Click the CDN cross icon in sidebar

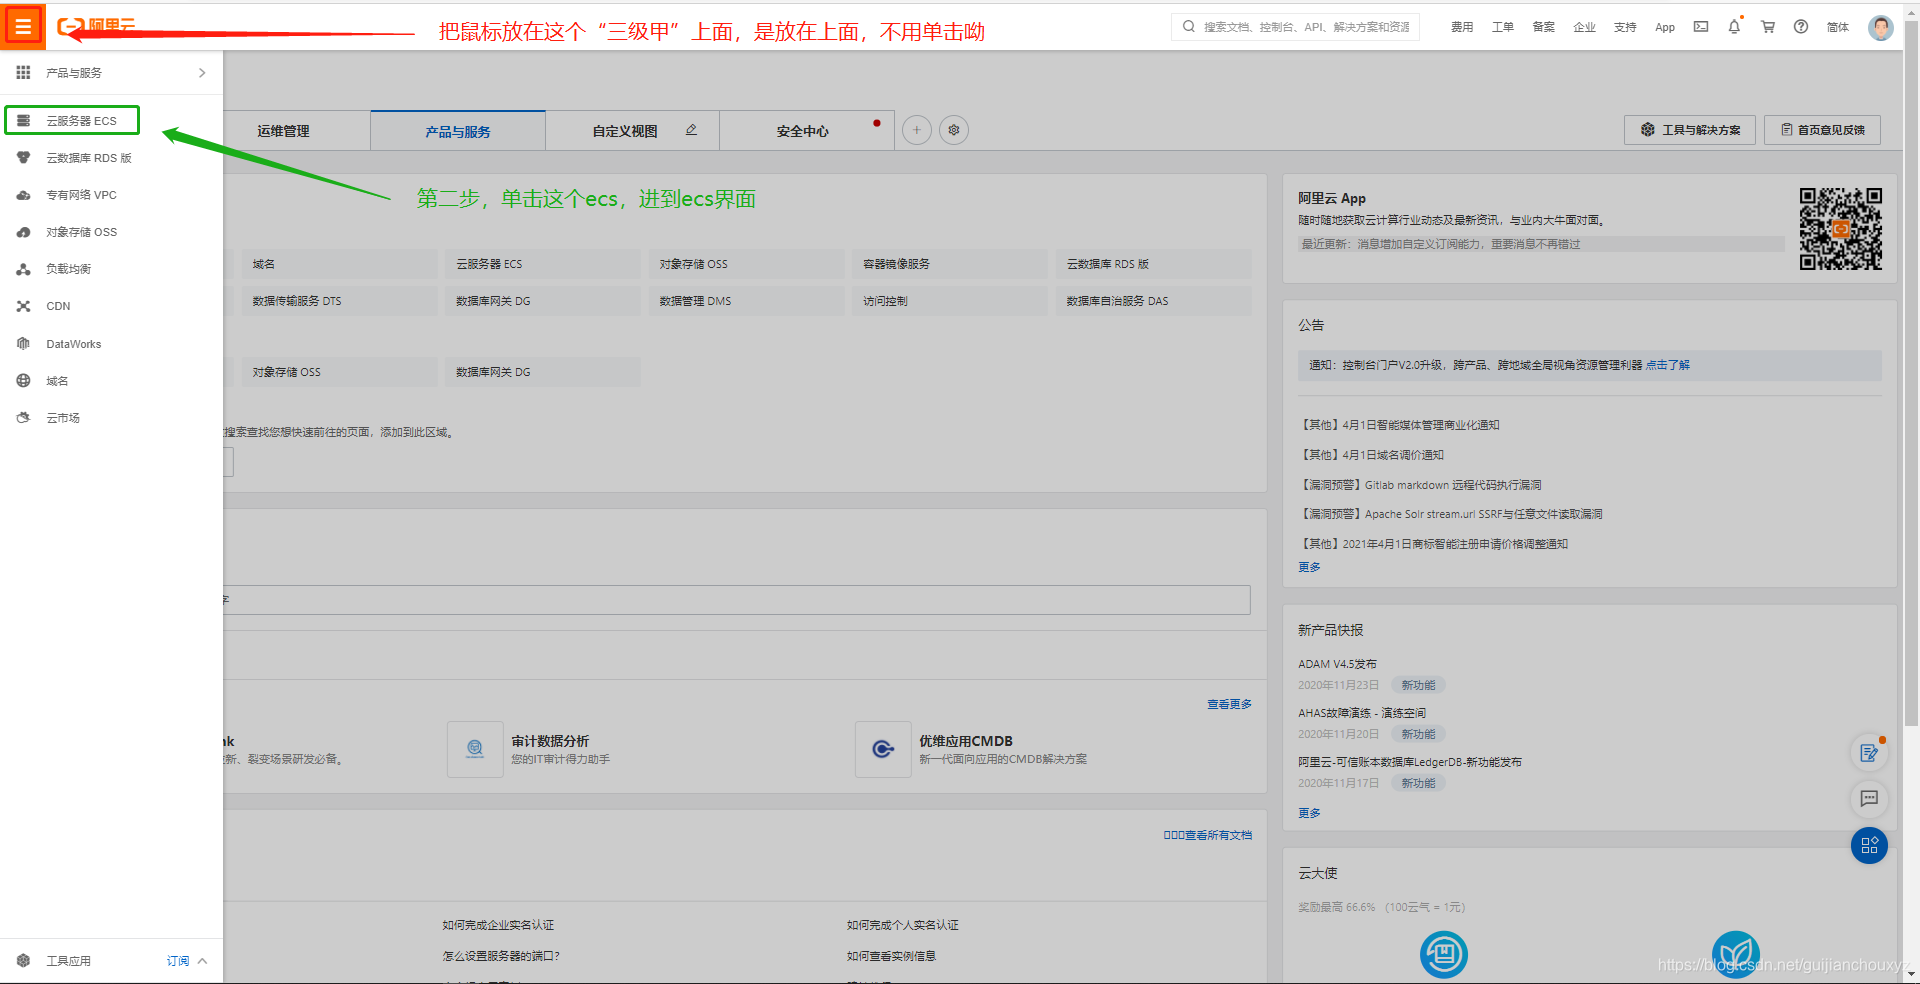tap(23, 306)
